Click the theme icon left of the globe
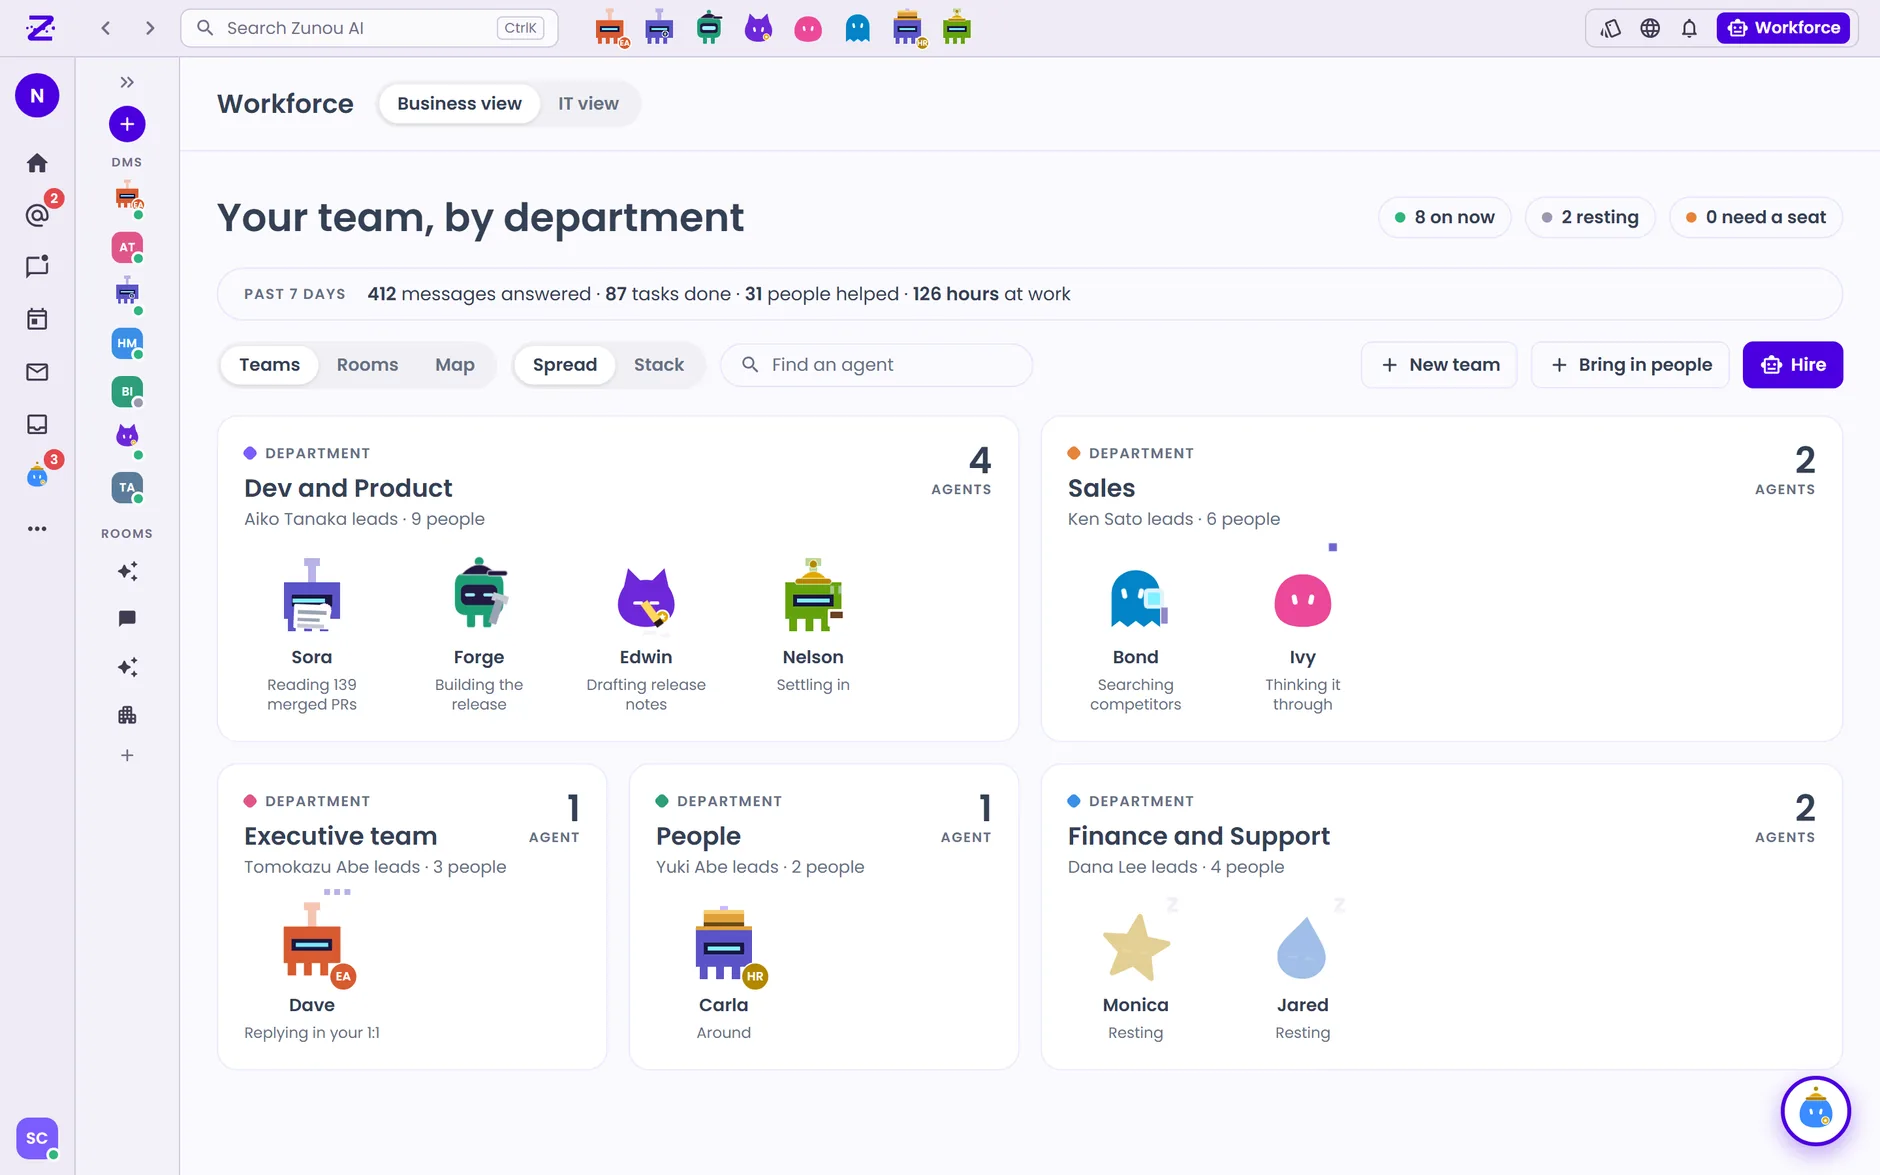 click(x=1610, y=28)
